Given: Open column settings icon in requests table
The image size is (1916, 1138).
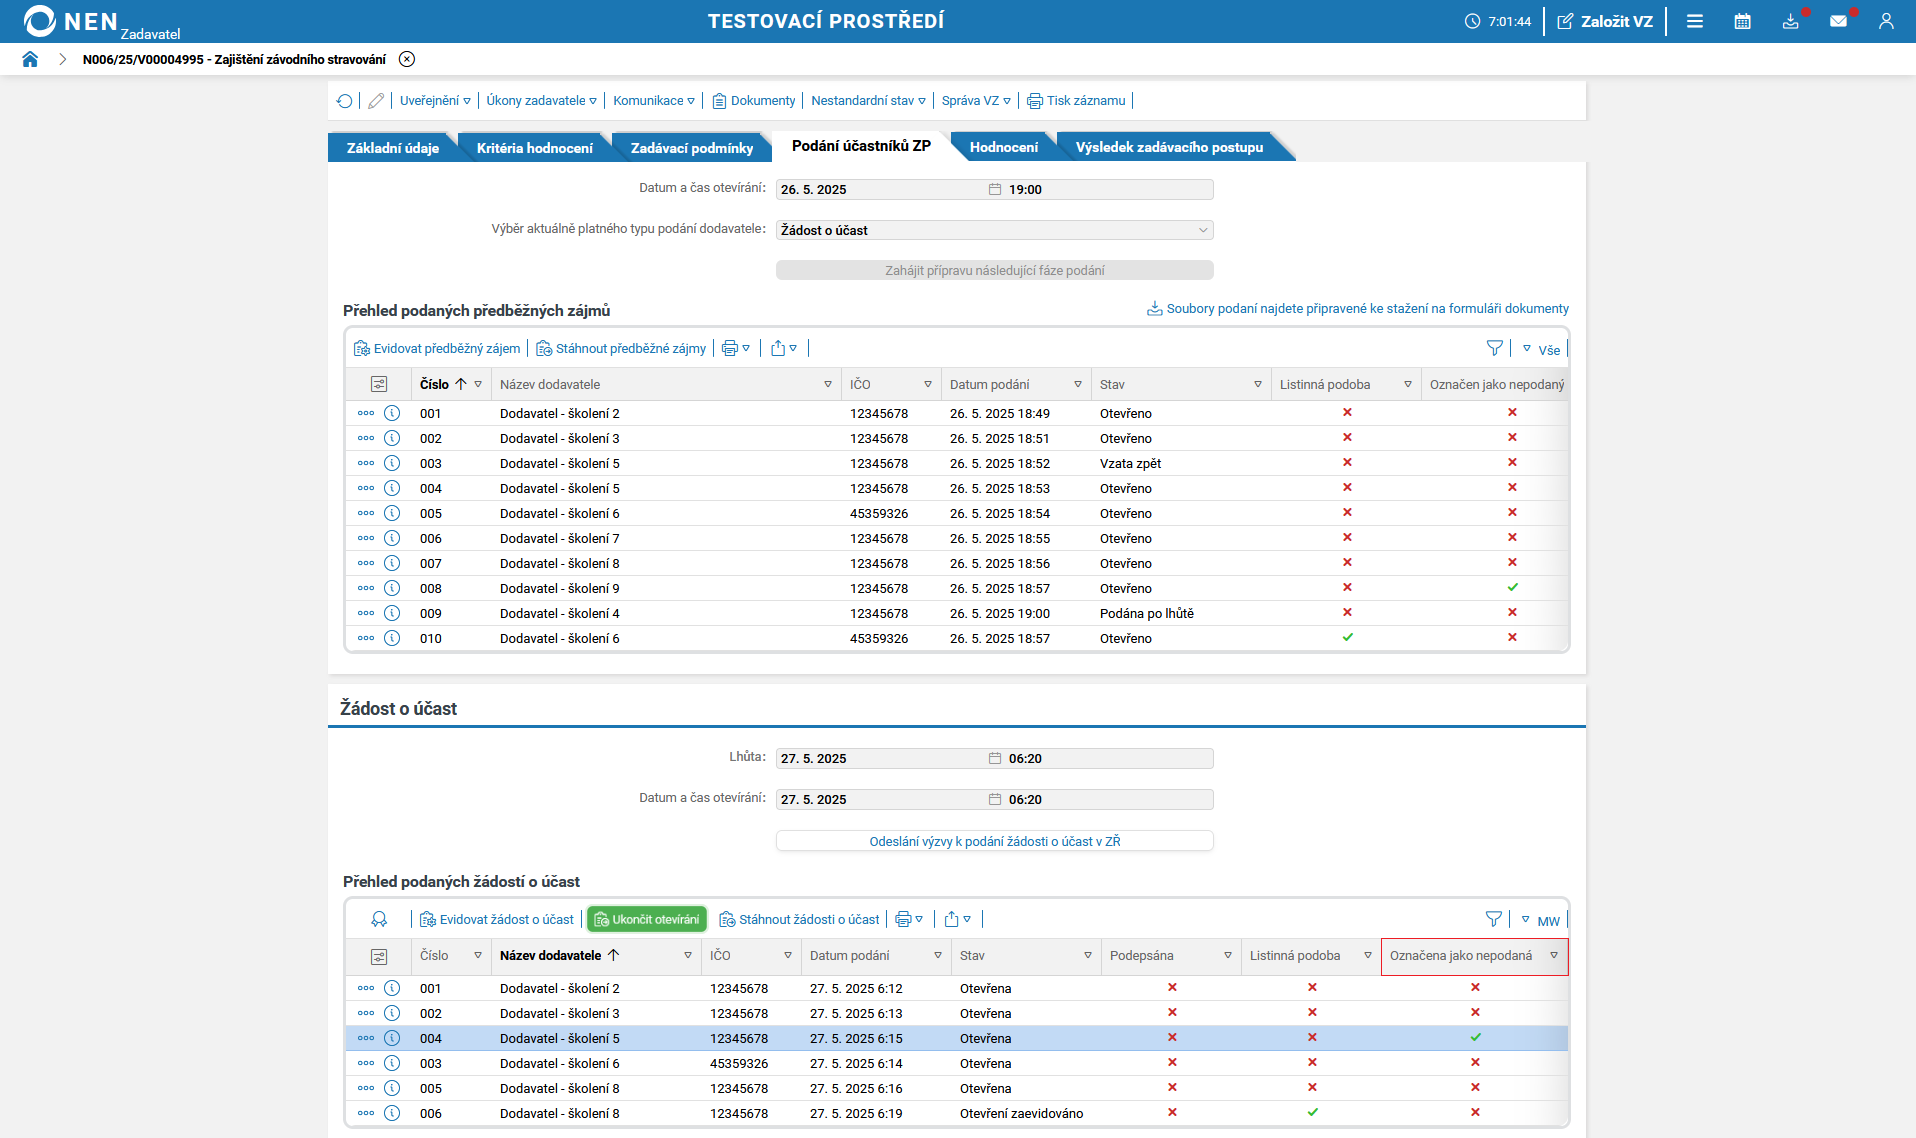Looking at the screenshot, I should 379,957.
